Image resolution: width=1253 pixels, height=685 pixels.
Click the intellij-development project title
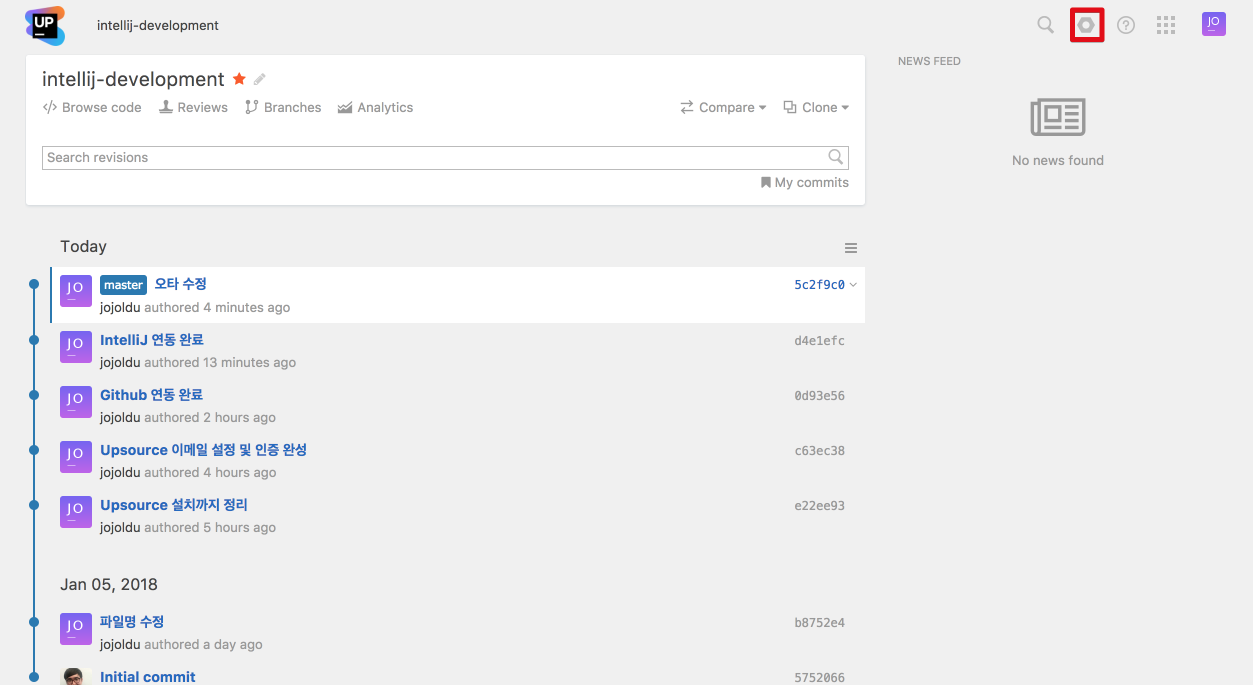pos(133,79)
